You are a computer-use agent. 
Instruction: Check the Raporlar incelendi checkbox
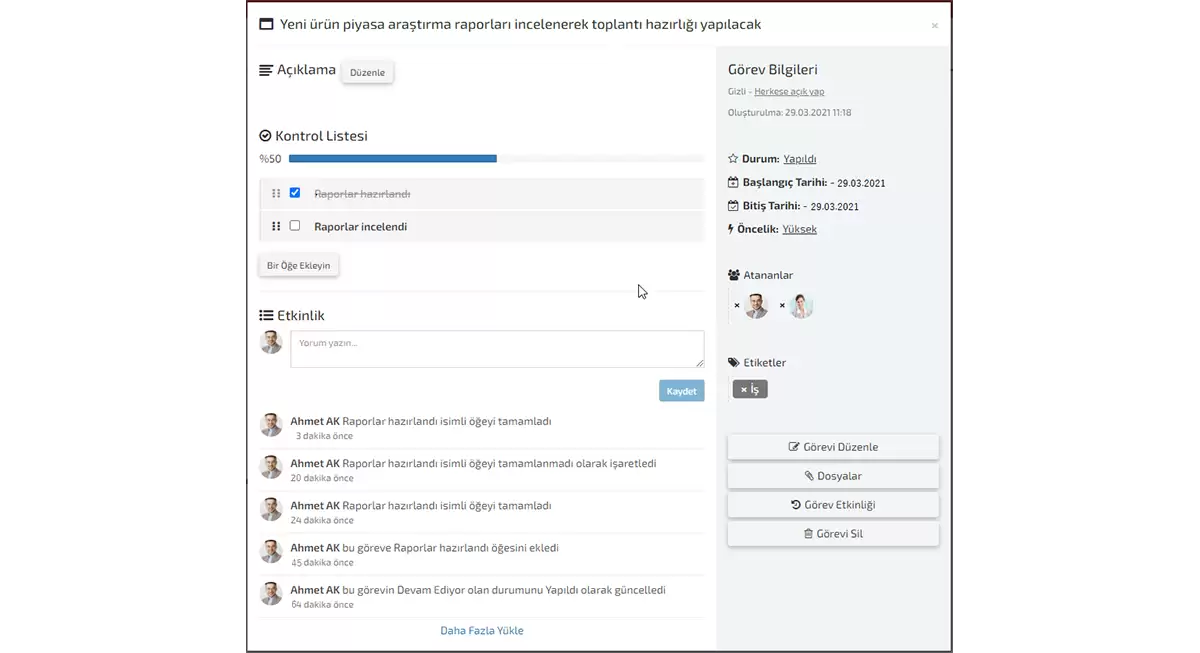[x=295, y=226]
